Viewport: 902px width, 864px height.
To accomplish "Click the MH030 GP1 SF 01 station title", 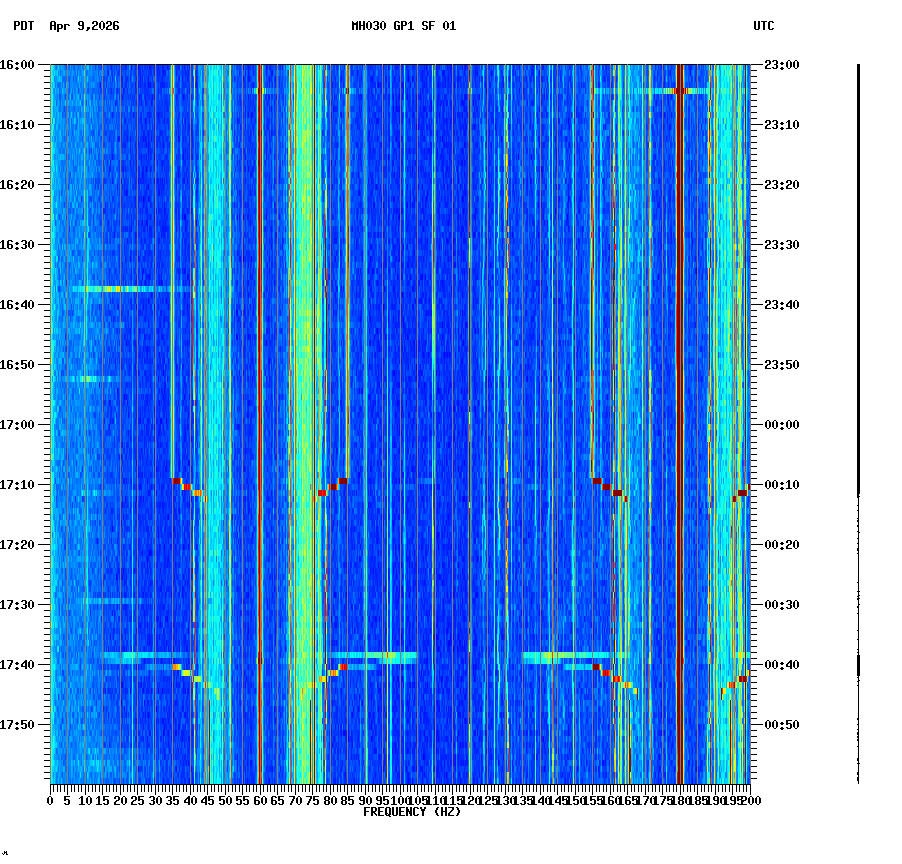I will point(407,27).
